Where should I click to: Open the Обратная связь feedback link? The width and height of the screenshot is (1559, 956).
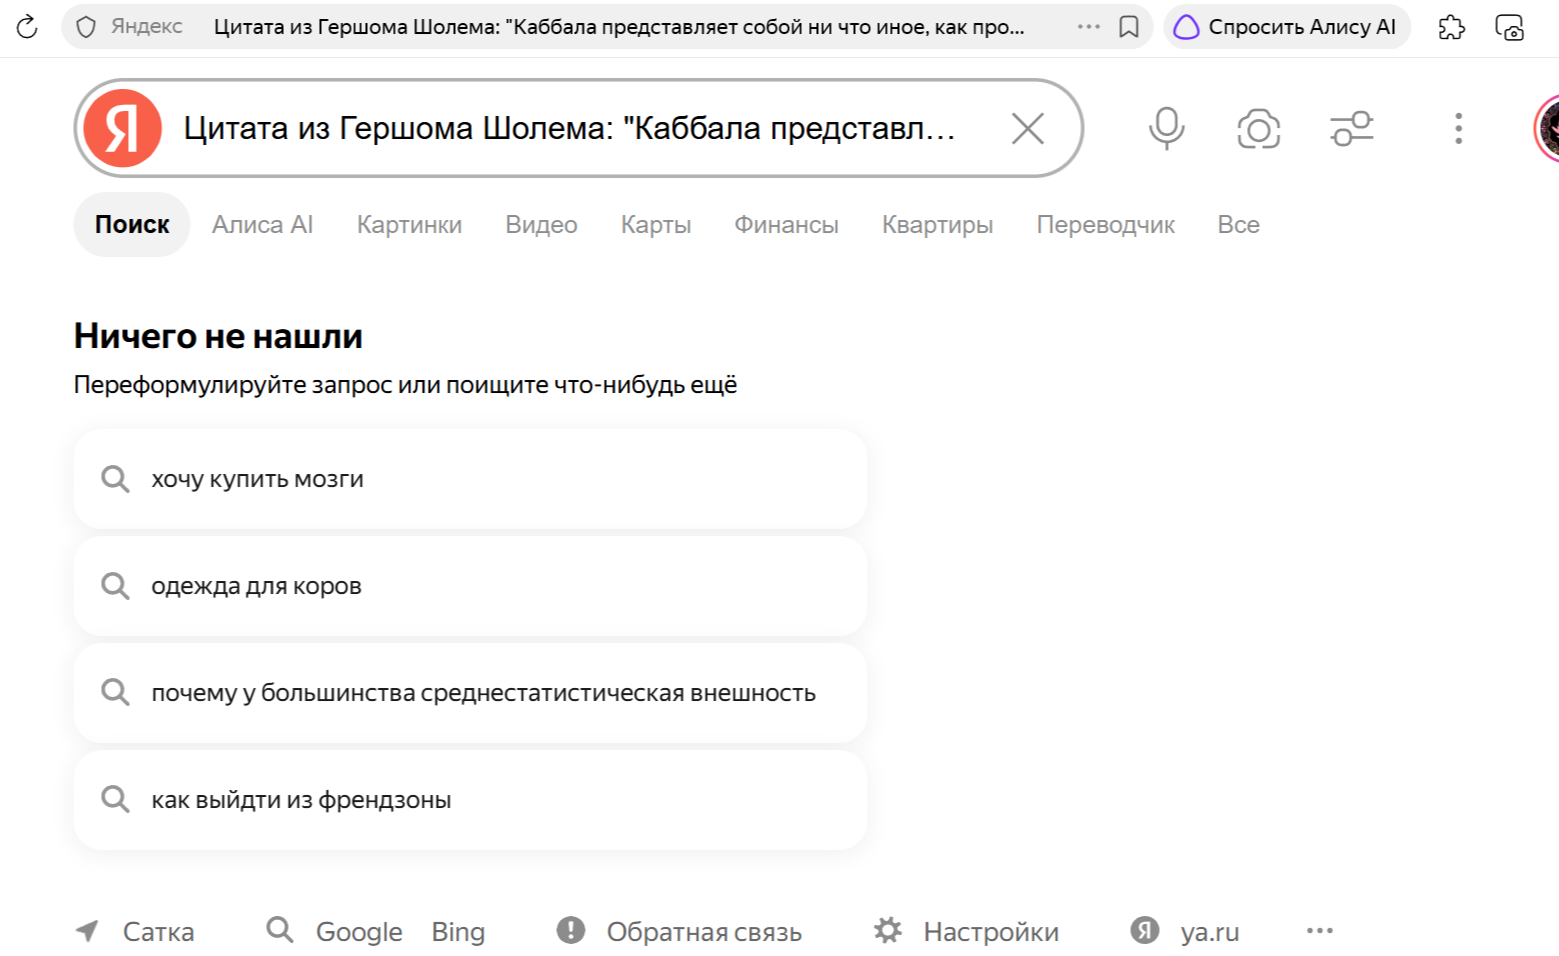(704, 932)
